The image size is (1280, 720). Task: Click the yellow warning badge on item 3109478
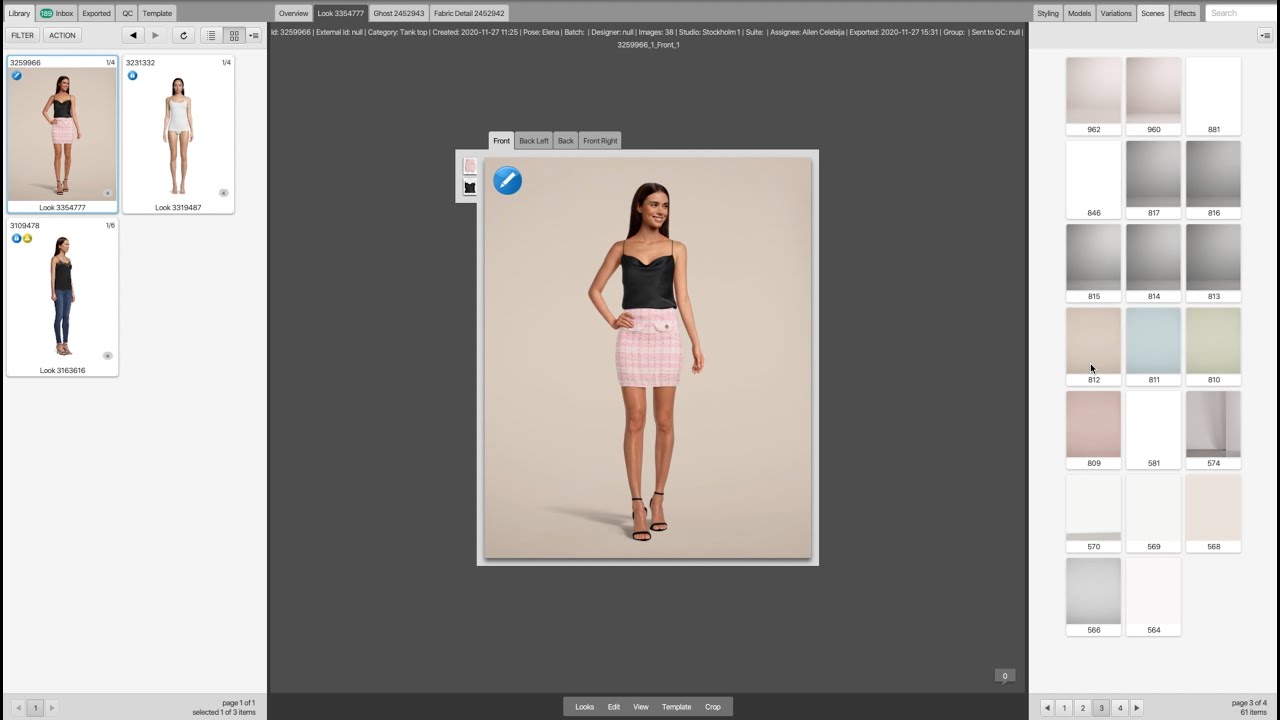tap(28, 239)
